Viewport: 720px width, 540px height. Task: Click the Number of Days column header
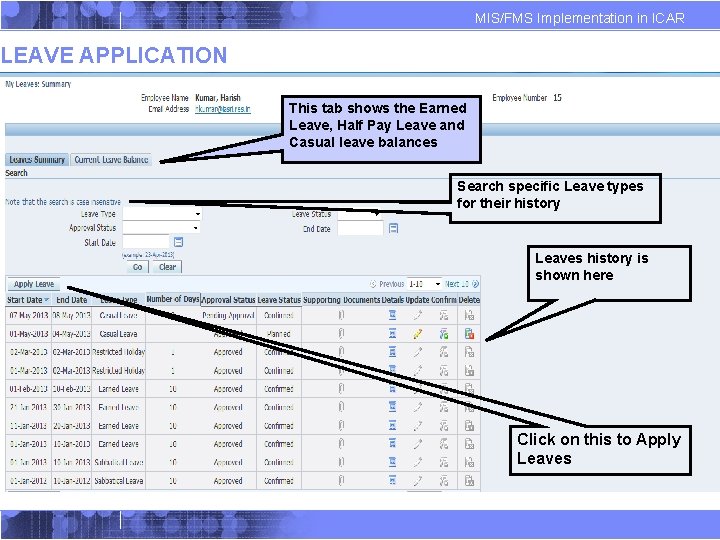tap(173, 299)
